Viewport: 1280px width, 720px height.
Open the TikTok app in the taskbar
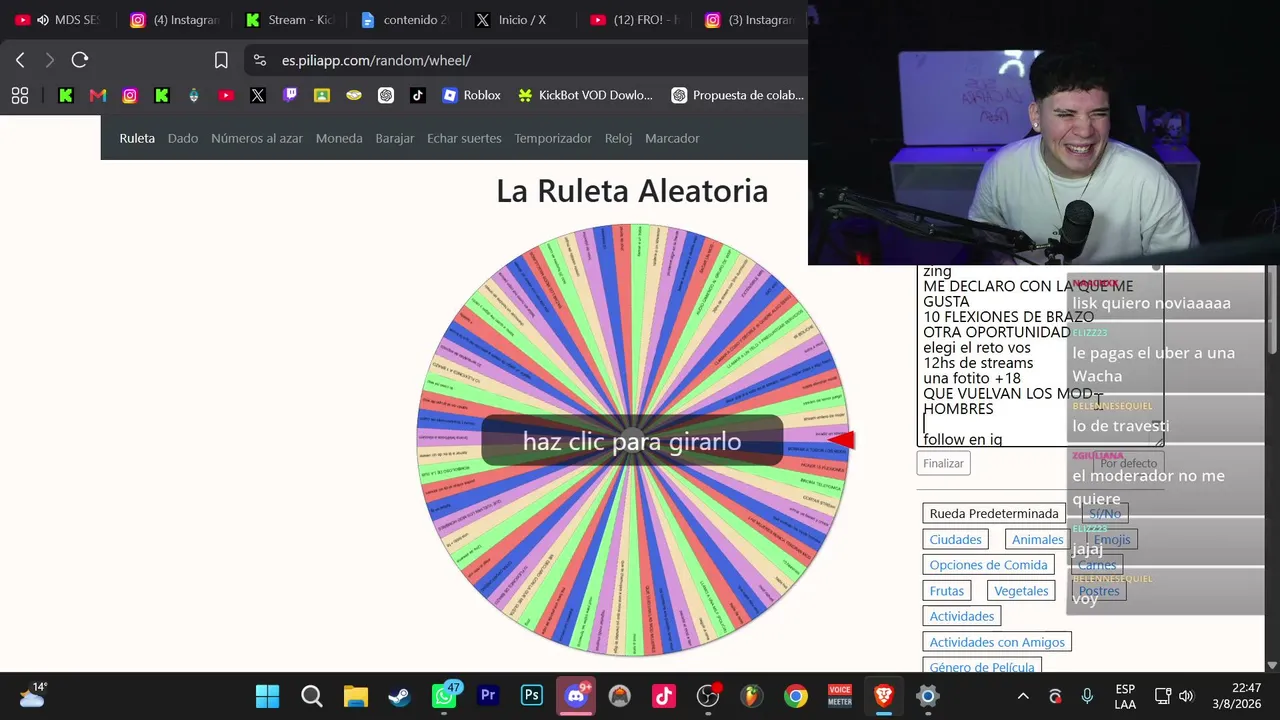664,696
